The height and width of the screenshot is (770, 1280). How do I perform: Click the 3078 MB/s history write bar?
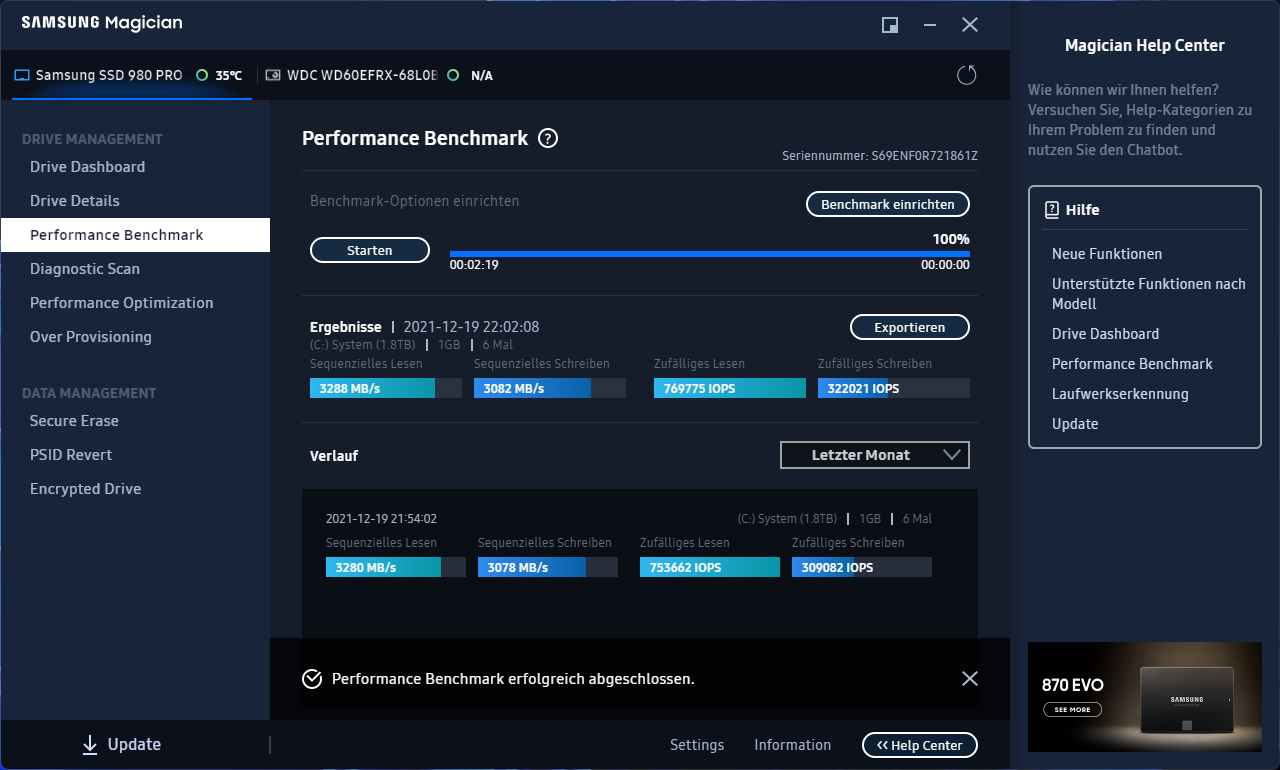pos(548,567)
